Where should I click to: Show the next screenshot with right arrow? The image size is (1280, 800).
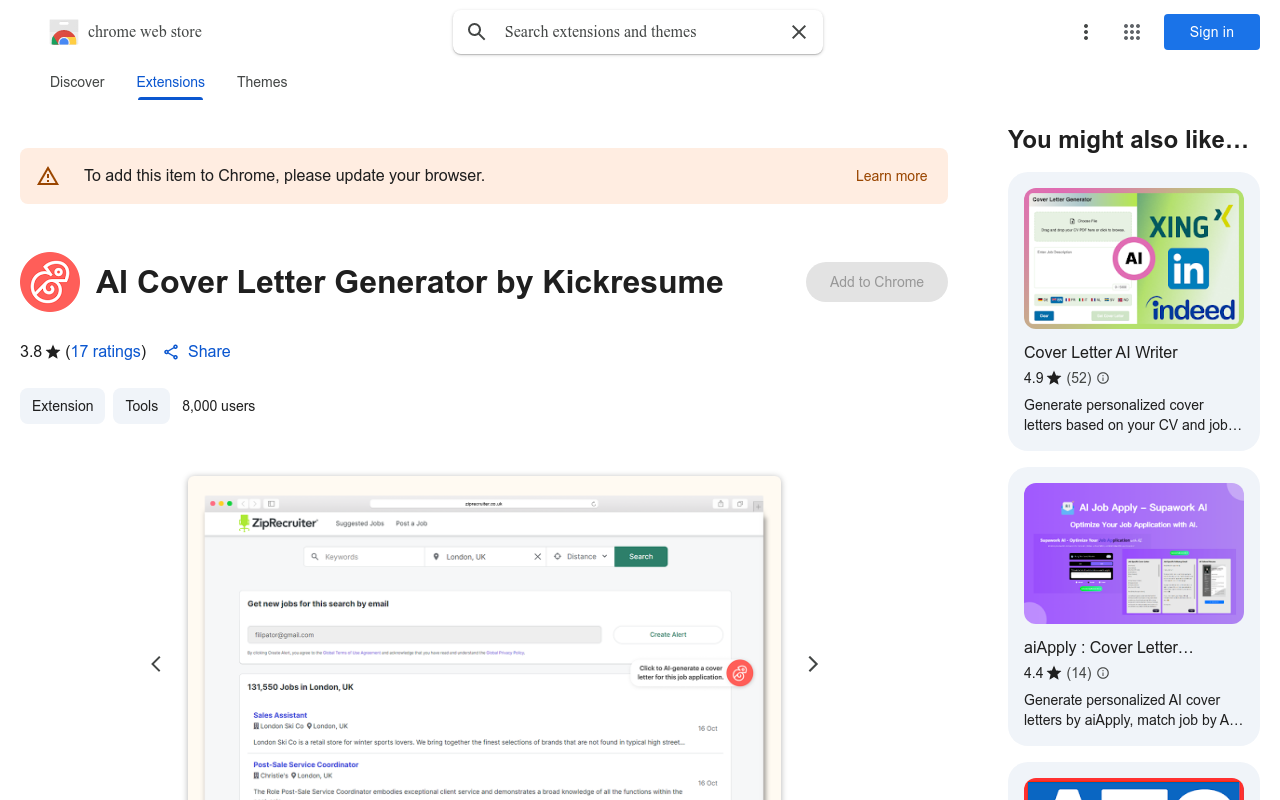(x=813, y=664)
